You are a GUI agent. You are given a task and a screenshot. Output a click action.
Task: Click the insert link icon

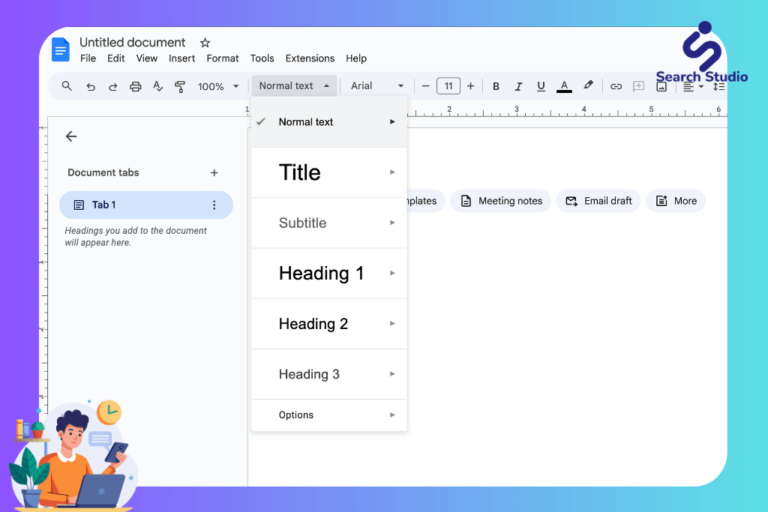pos(616,86)
